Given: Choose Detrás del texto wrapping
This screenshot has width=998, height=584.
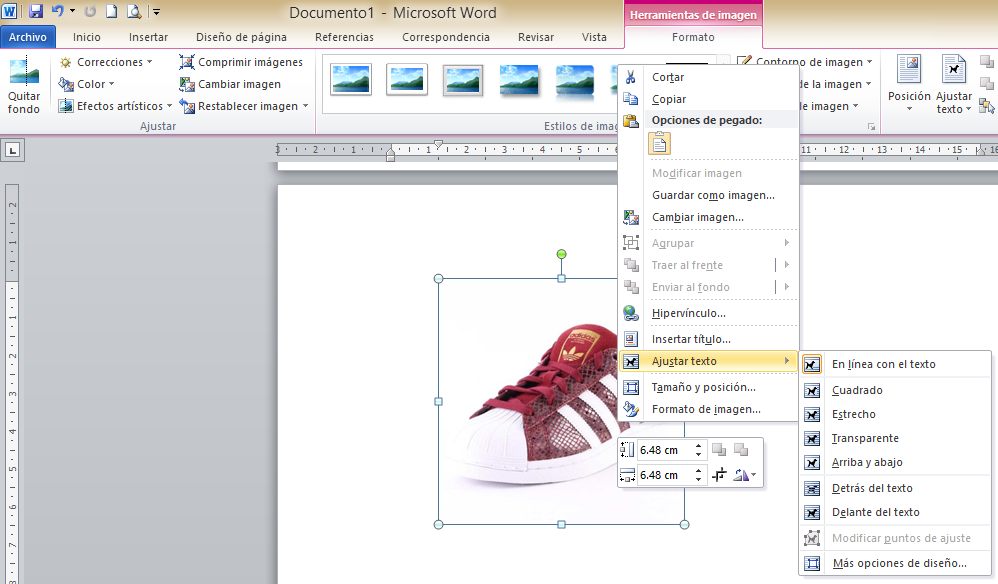Looking at the screenshot, I should tap(871, 488).
